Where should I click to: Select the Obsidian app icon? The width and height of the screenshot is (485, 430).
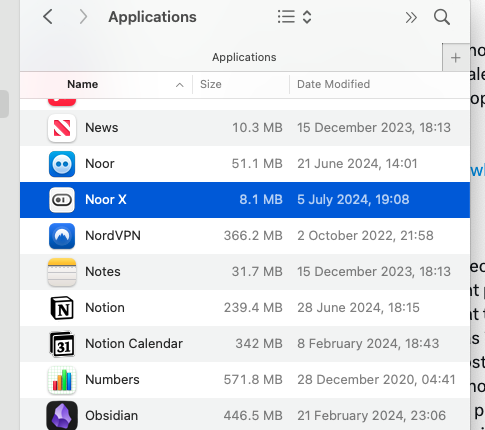tap(62, 416)
